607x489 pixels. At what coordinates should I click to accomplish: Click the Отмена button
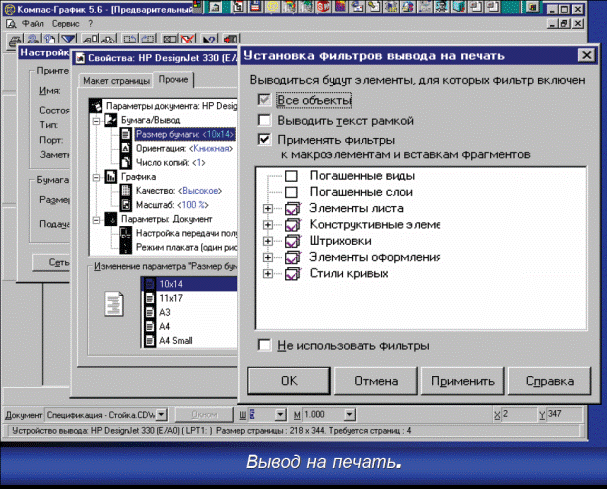click(376, 381)
